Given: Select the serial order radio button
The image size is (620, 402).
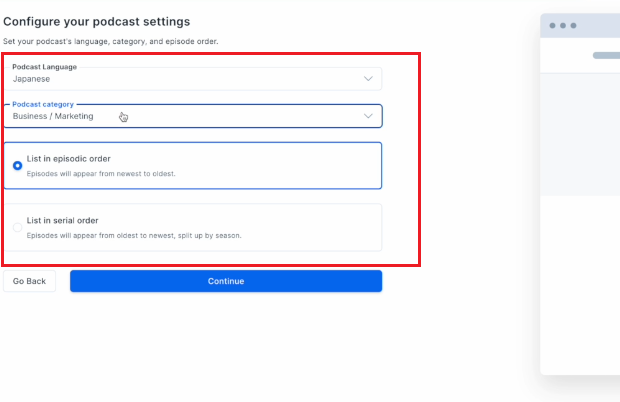Looking at the screenshot, I should (x=17, y=227).
